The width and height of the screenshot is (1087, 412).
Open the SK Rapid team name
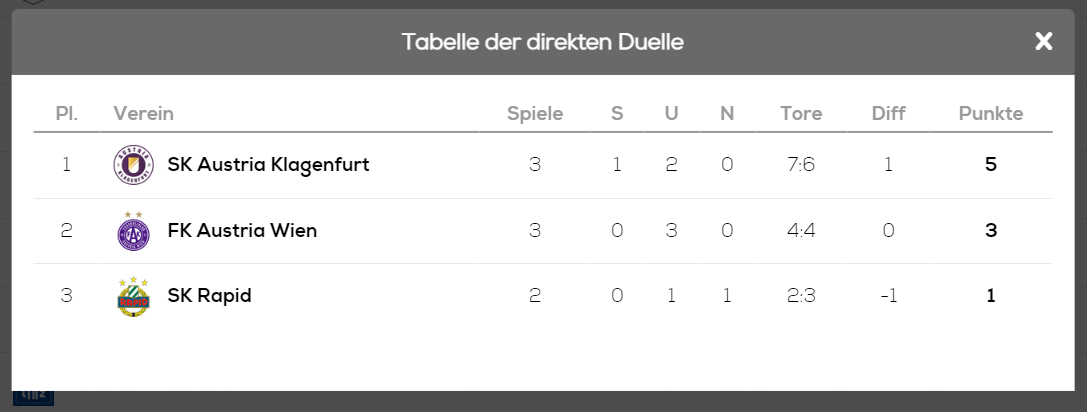[x=209, y=296]
